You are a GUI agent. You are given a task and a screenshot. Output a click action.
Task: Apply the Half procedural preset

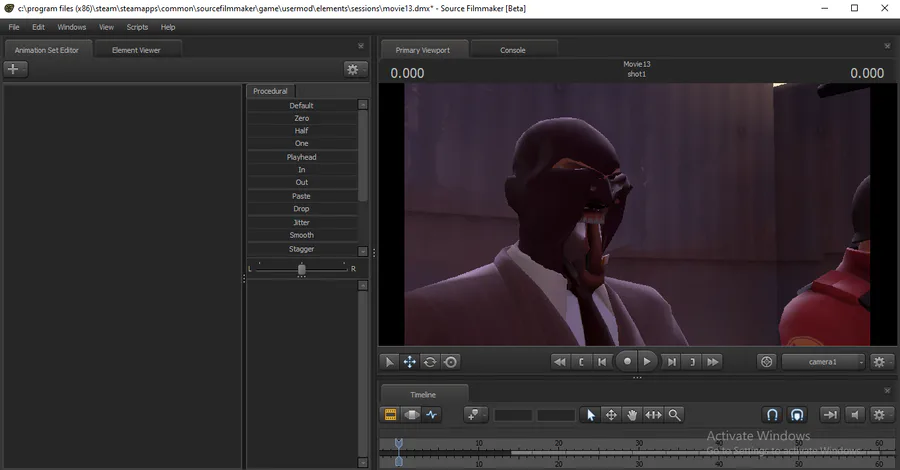[302, 131]
